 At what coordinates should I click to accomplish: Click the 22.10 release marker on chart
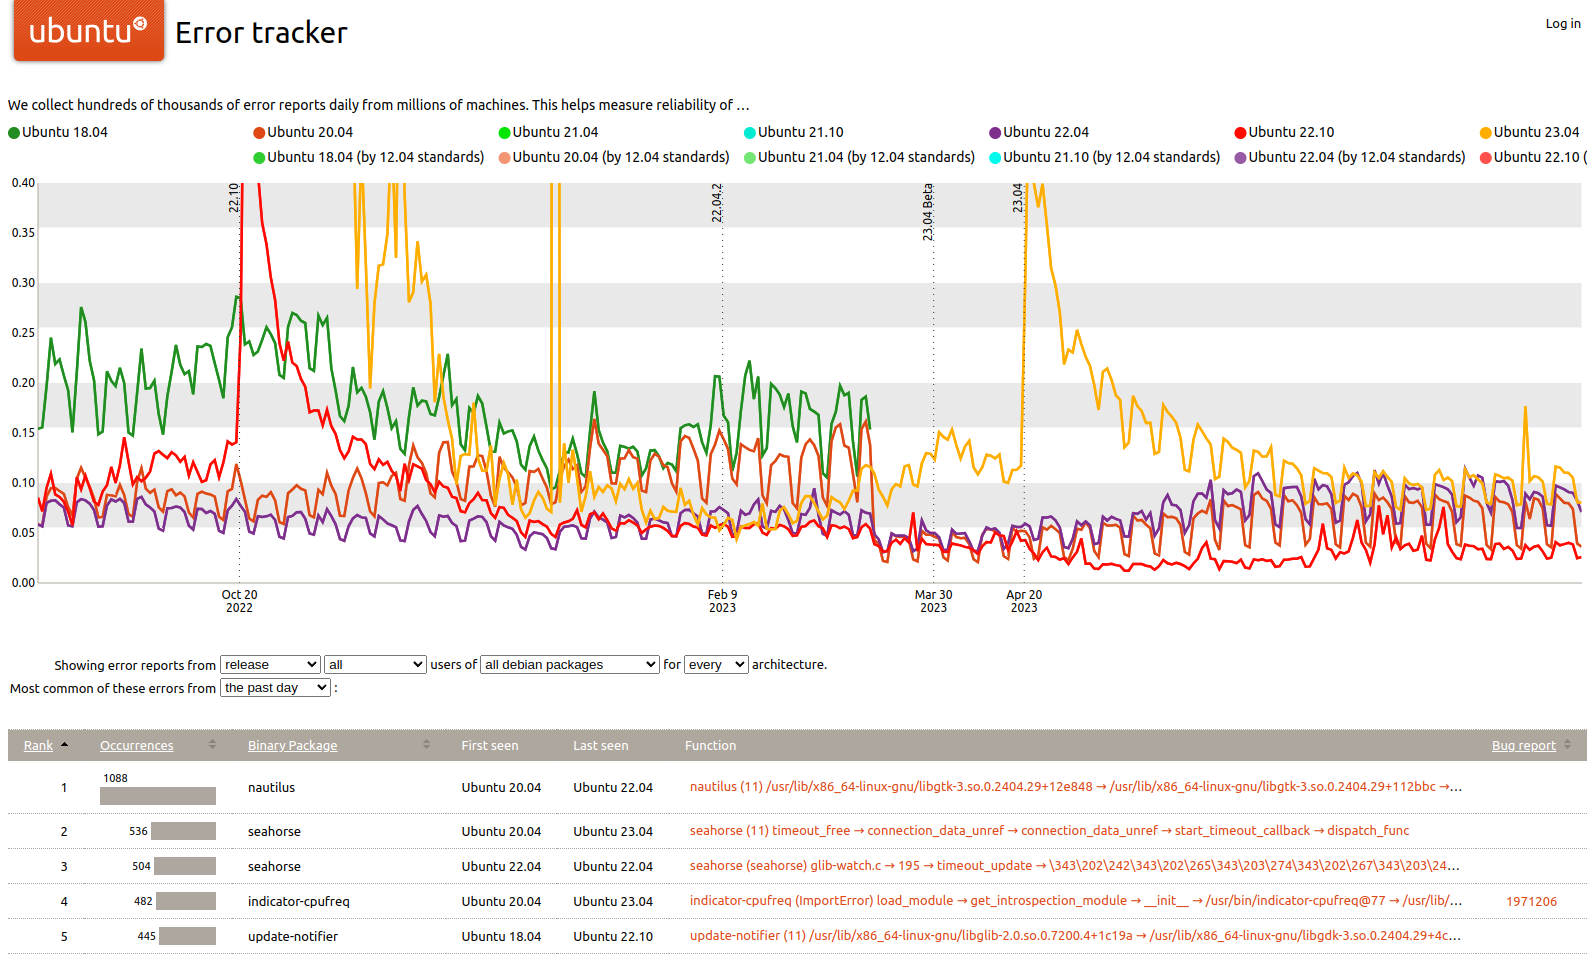pos(234,197)
